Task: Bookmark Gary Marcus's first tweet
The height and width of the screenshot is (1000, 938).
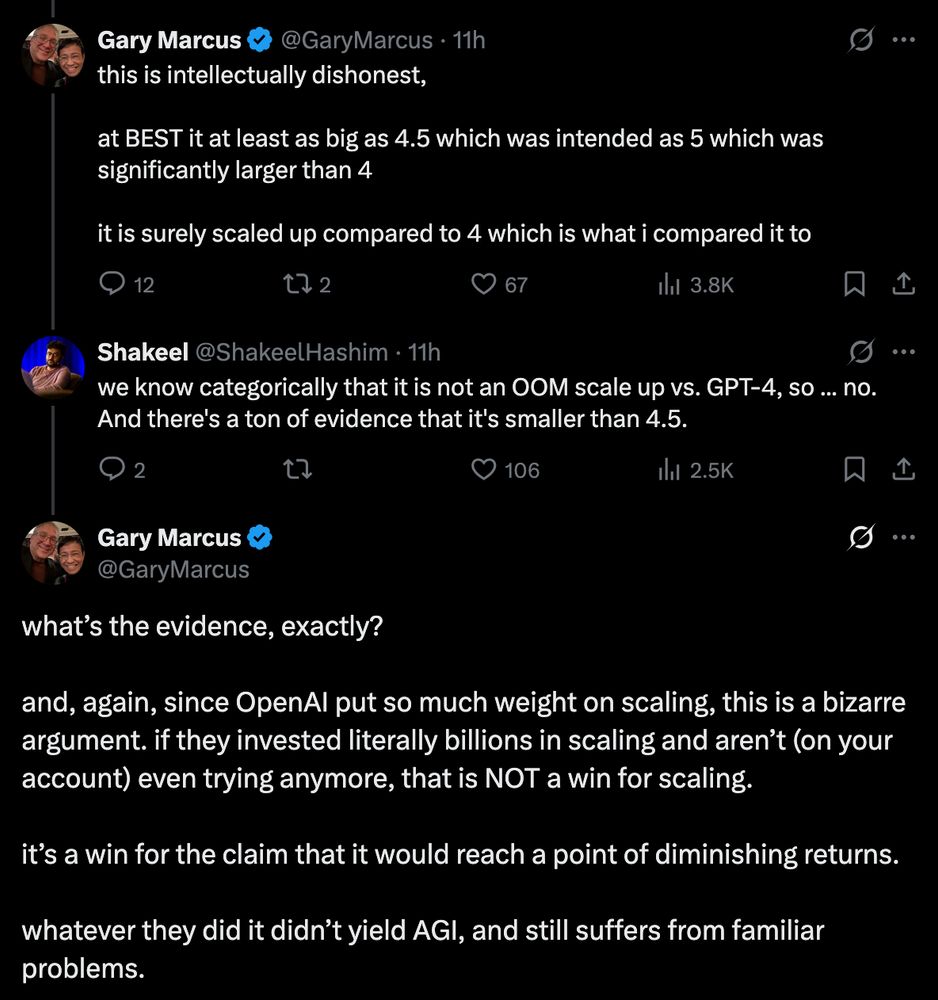Action: point(854,284)
